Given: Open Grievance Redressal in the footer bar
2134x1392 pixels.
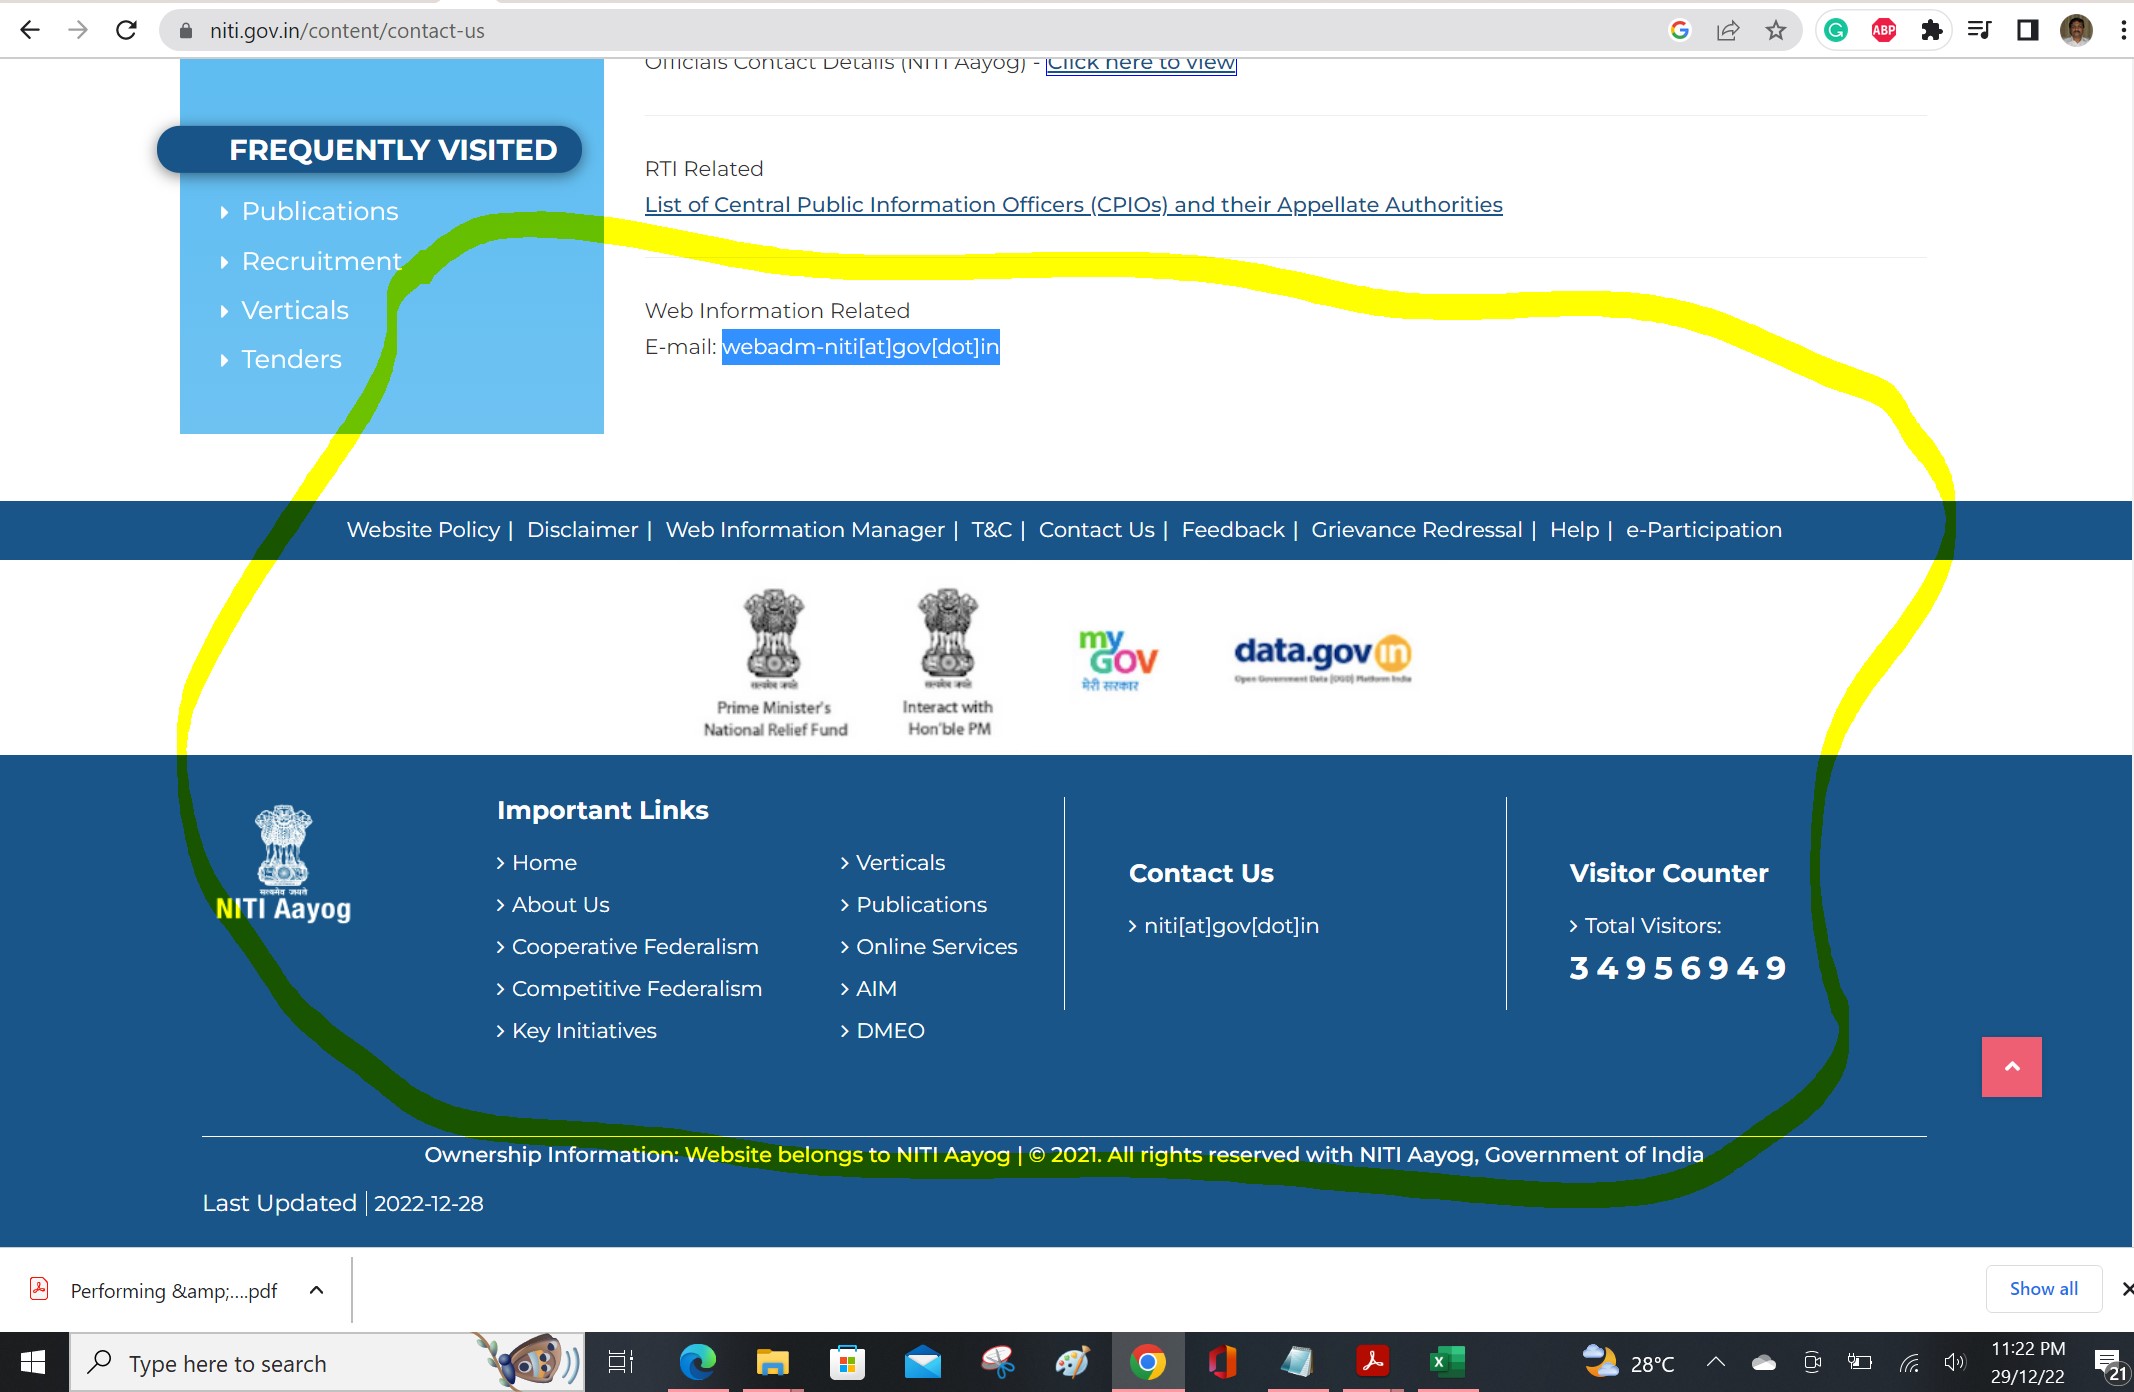Looking at the screenshot, I should 1417,530.
